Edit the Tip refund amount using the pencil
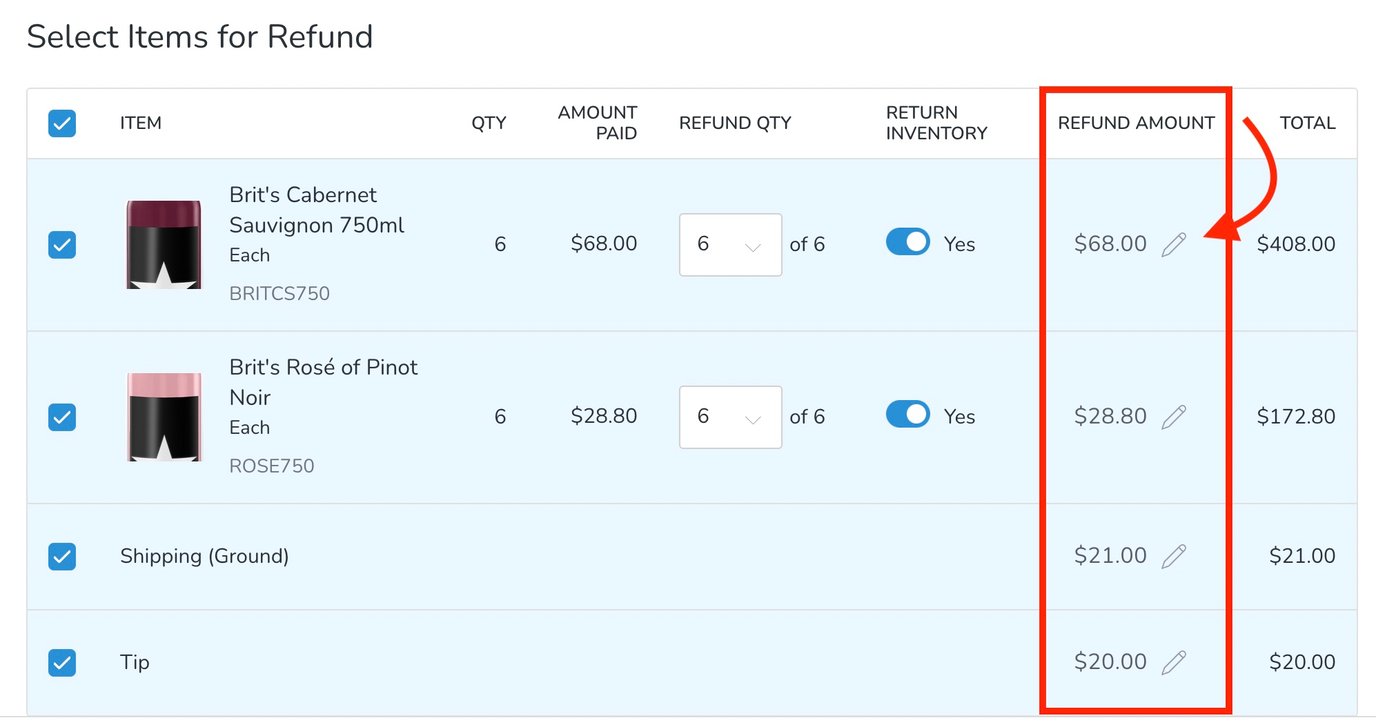 point(1175,661)
